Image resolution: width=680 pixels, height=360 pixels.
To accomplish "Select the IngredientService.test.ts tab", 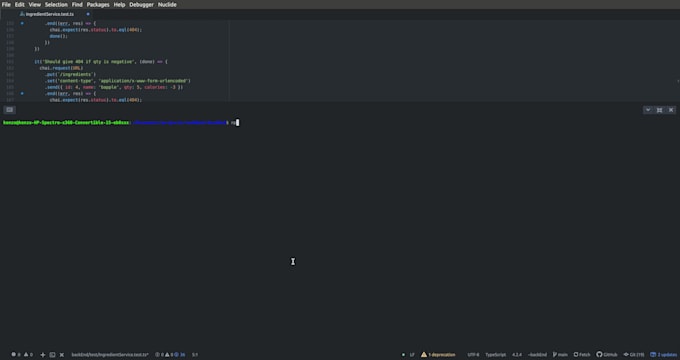I will point(50,14).
